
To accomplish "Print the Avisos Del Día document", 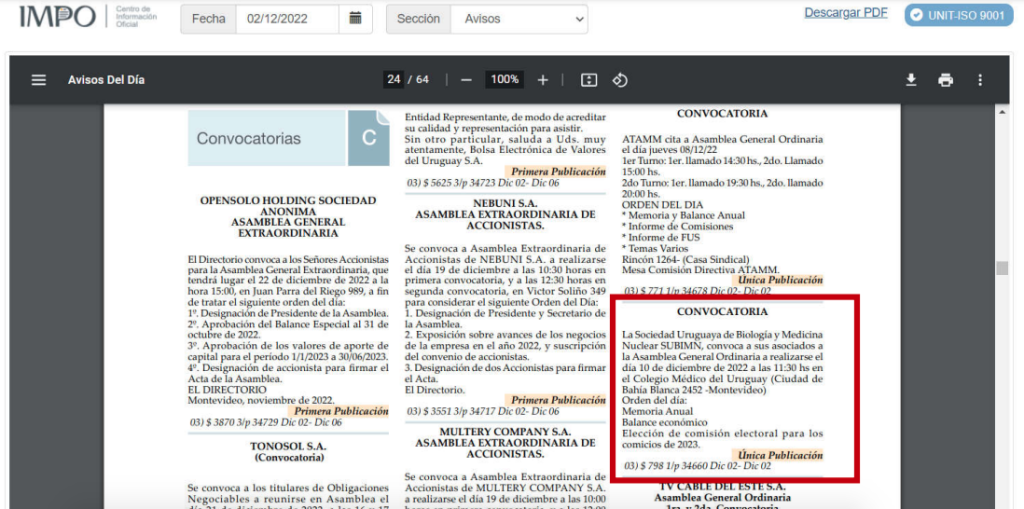I will [946, 80].
